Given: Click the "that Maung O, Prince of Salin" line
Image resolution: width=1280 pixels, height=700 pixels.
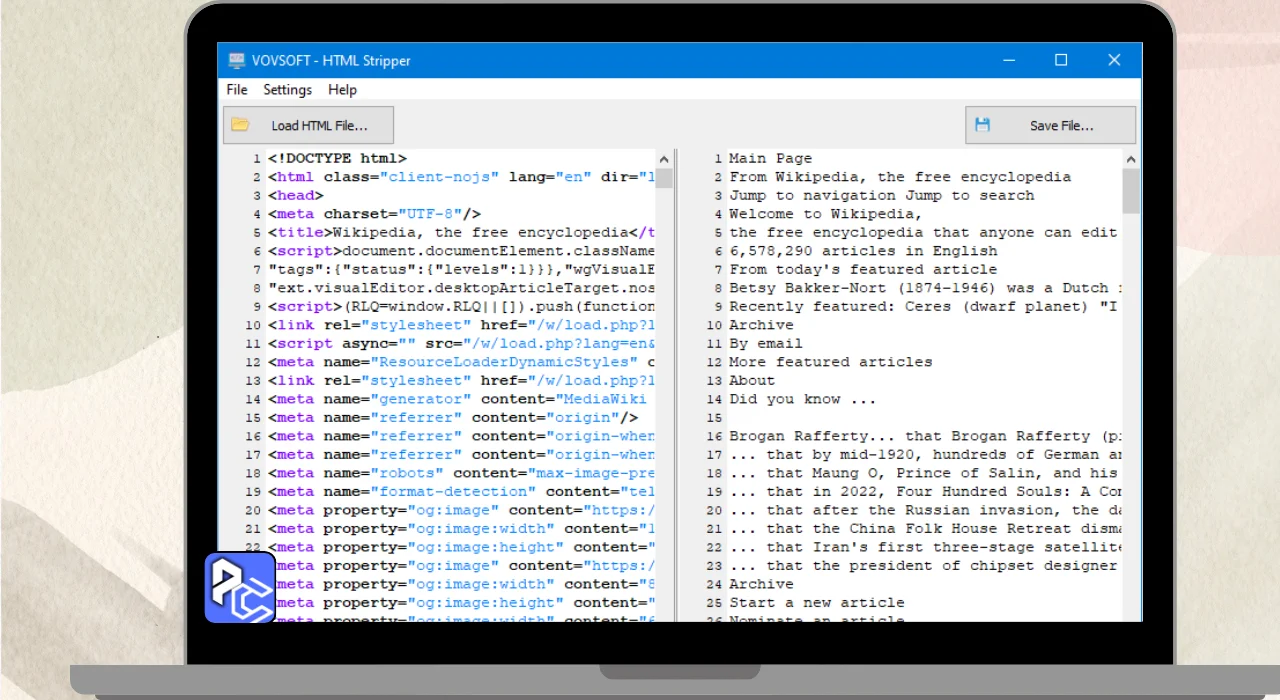Looking at the screenshot, I should [x=925, y=472].
